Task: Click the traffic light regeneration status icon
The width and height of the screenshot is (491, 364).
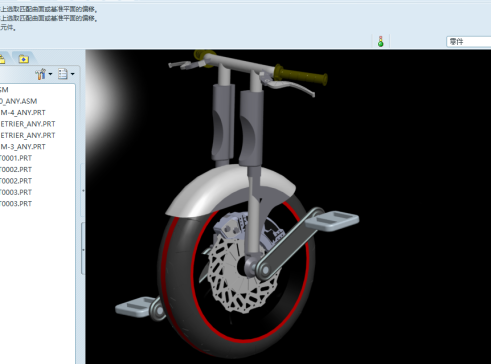Action: click(x=381, y=41)
